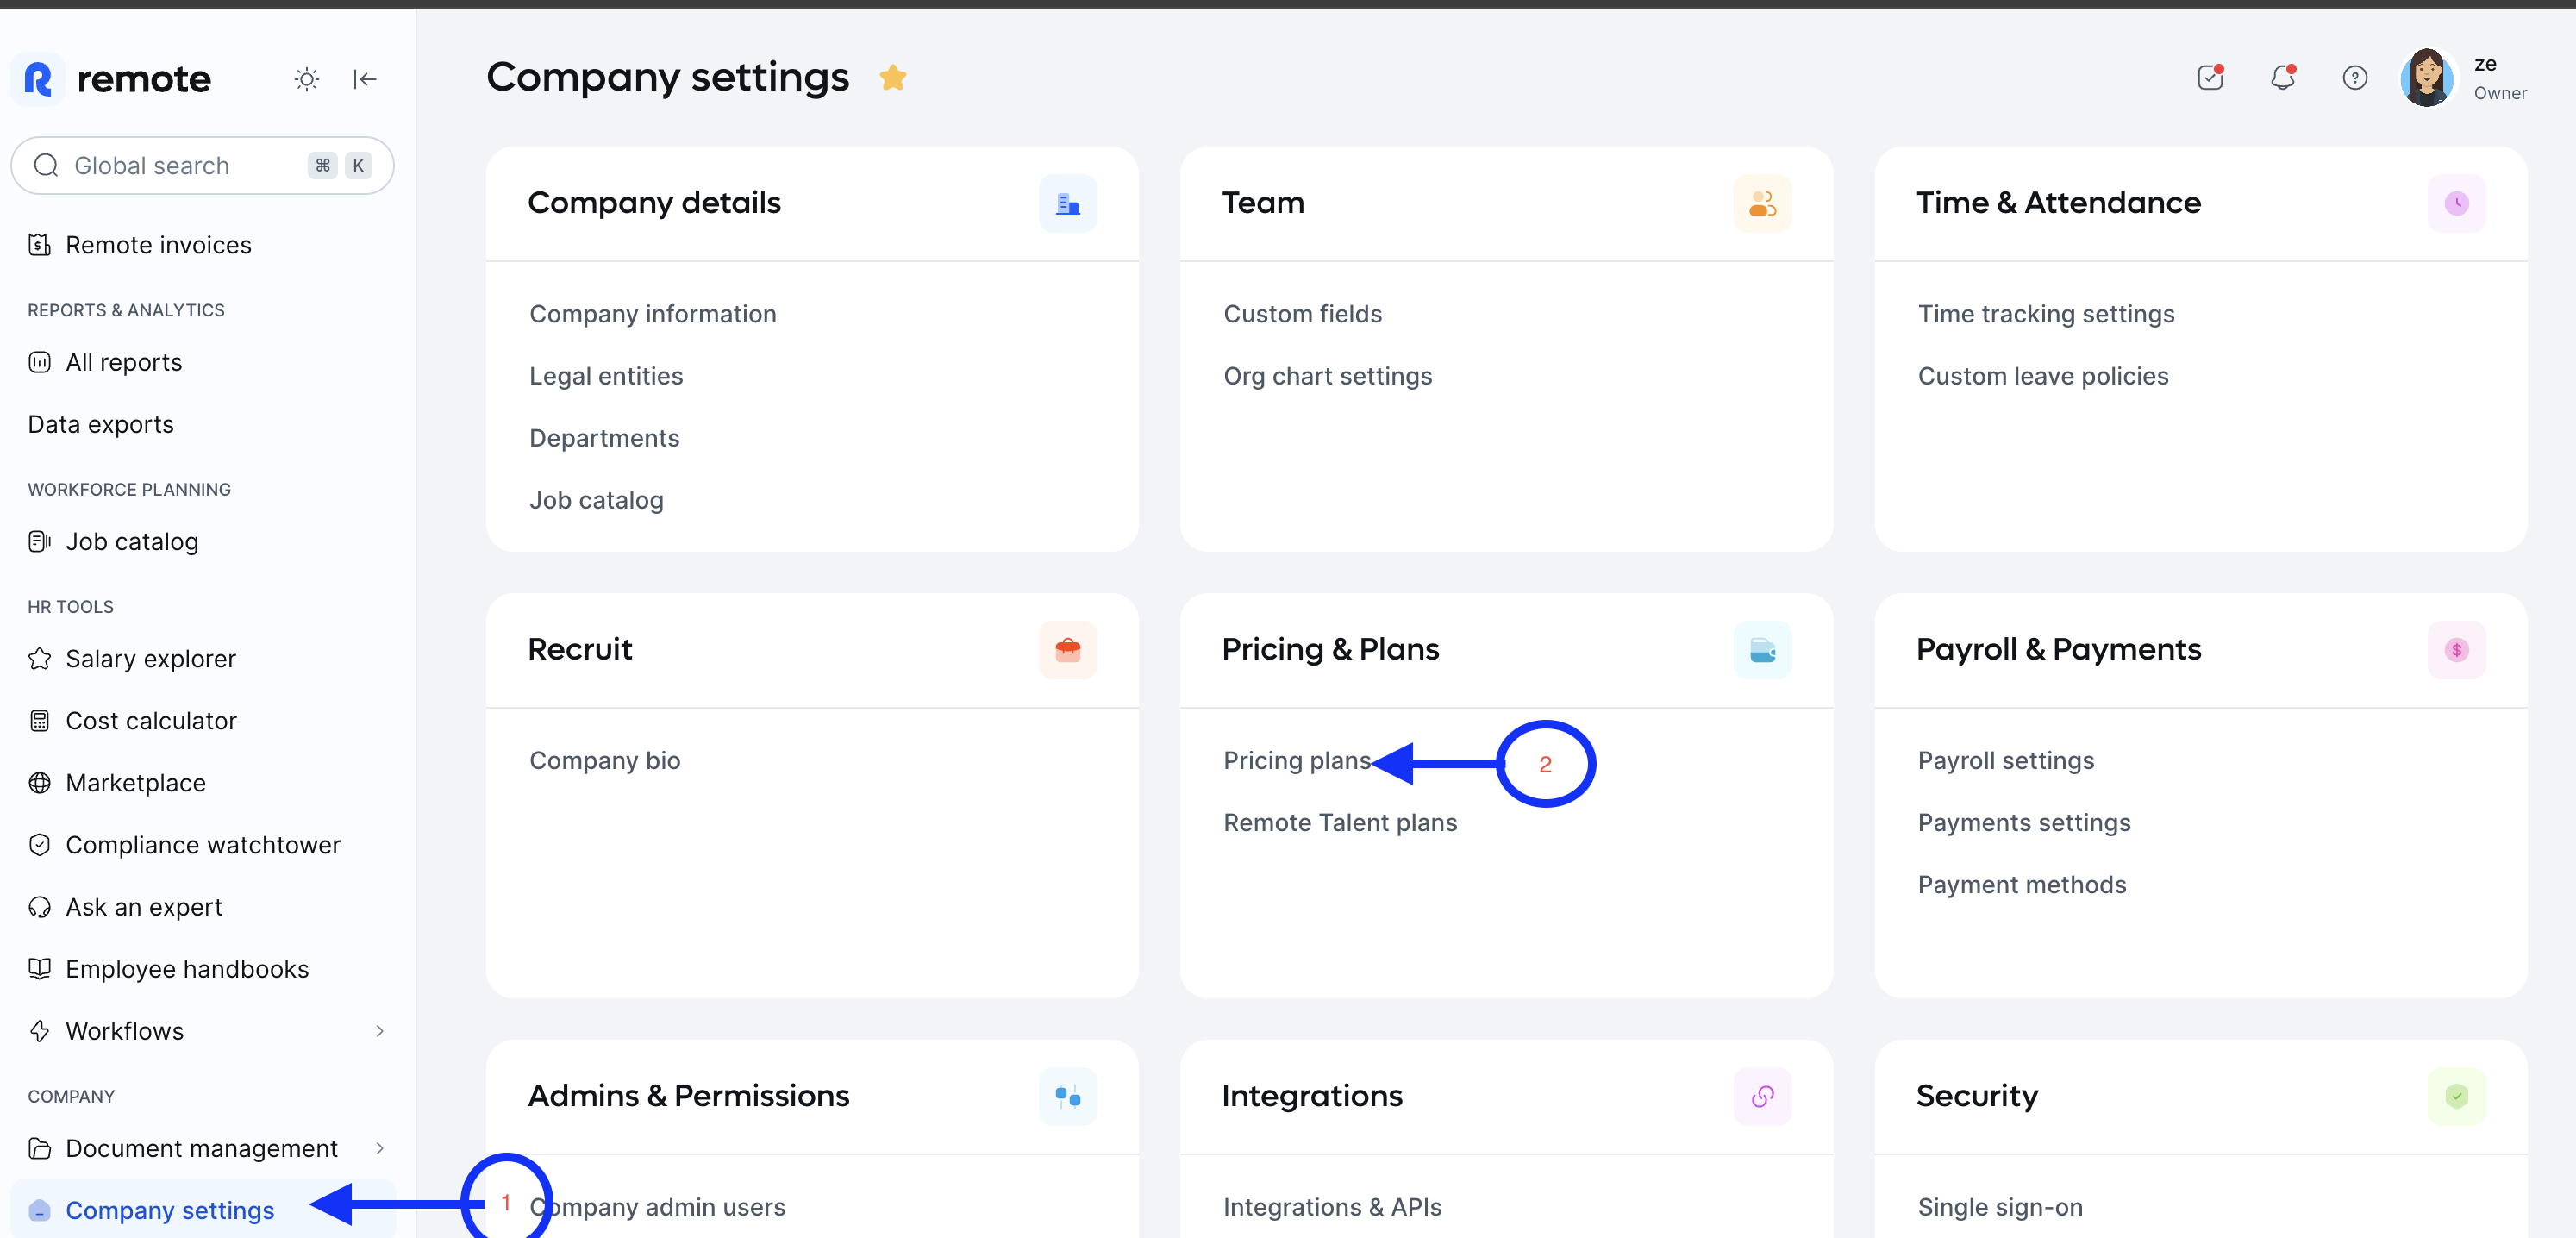Open Remote Talent plans link
This screenshot has width=2576, height=1238.
[1340, 822]
